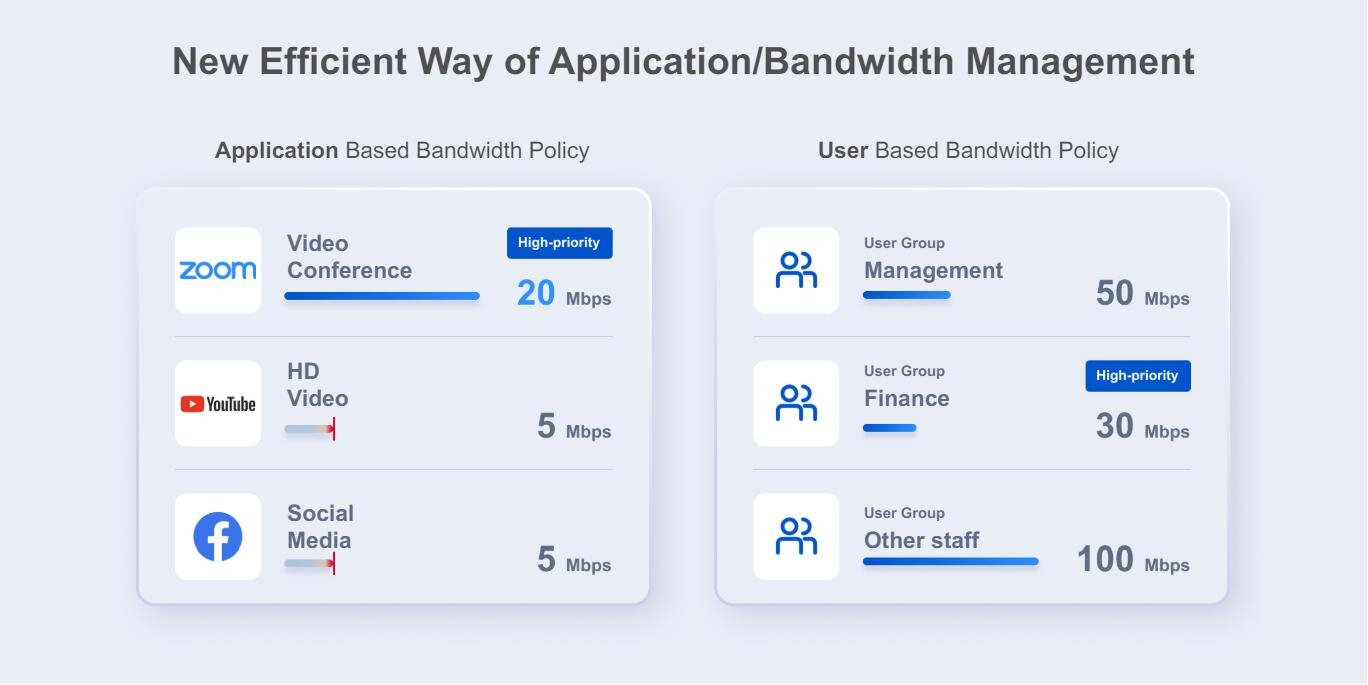Select the Application Based Bandwidth Policy heading
The width and height of the screenshot is (1368, 685).
(x=402, y=151)
